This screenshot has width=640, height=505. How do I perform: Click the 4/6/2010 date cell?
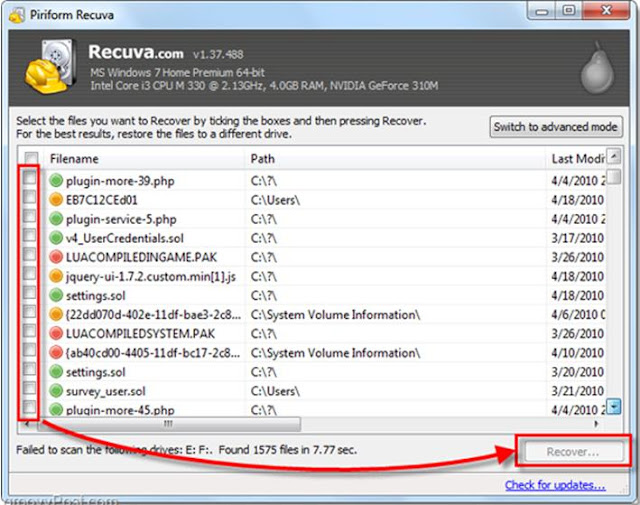coord(578,315)
